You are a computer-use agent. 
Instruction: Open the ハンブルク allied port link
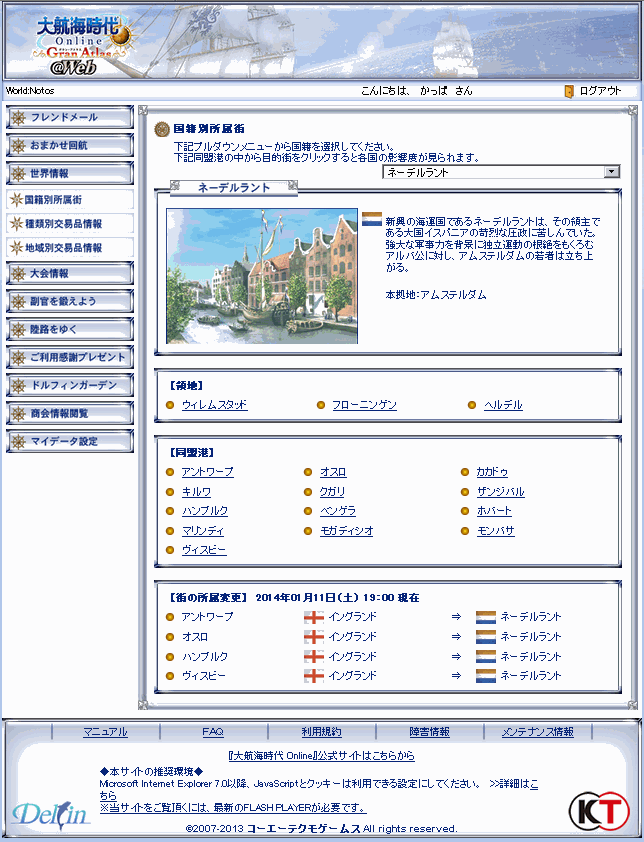[x=205, y=511]
